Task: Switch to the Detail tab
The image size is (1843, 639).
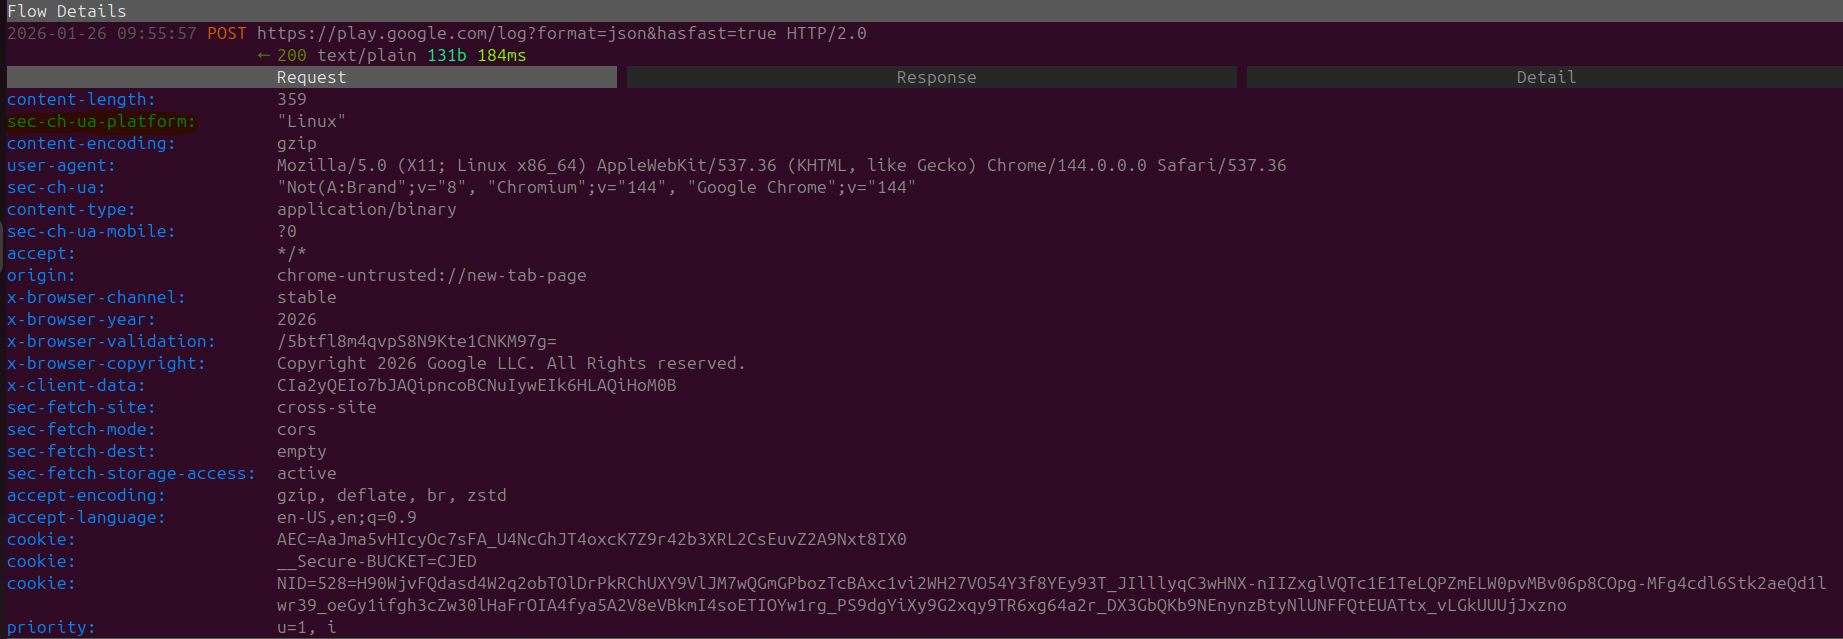Action: pyautogui.click(x=1544, y=77)
